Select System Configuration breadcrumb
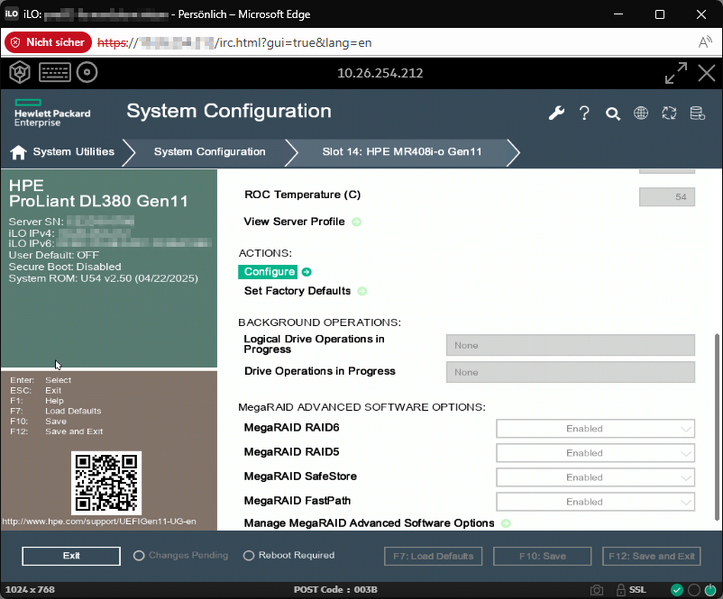Screen dimensions: 723x599 (210, 152)
